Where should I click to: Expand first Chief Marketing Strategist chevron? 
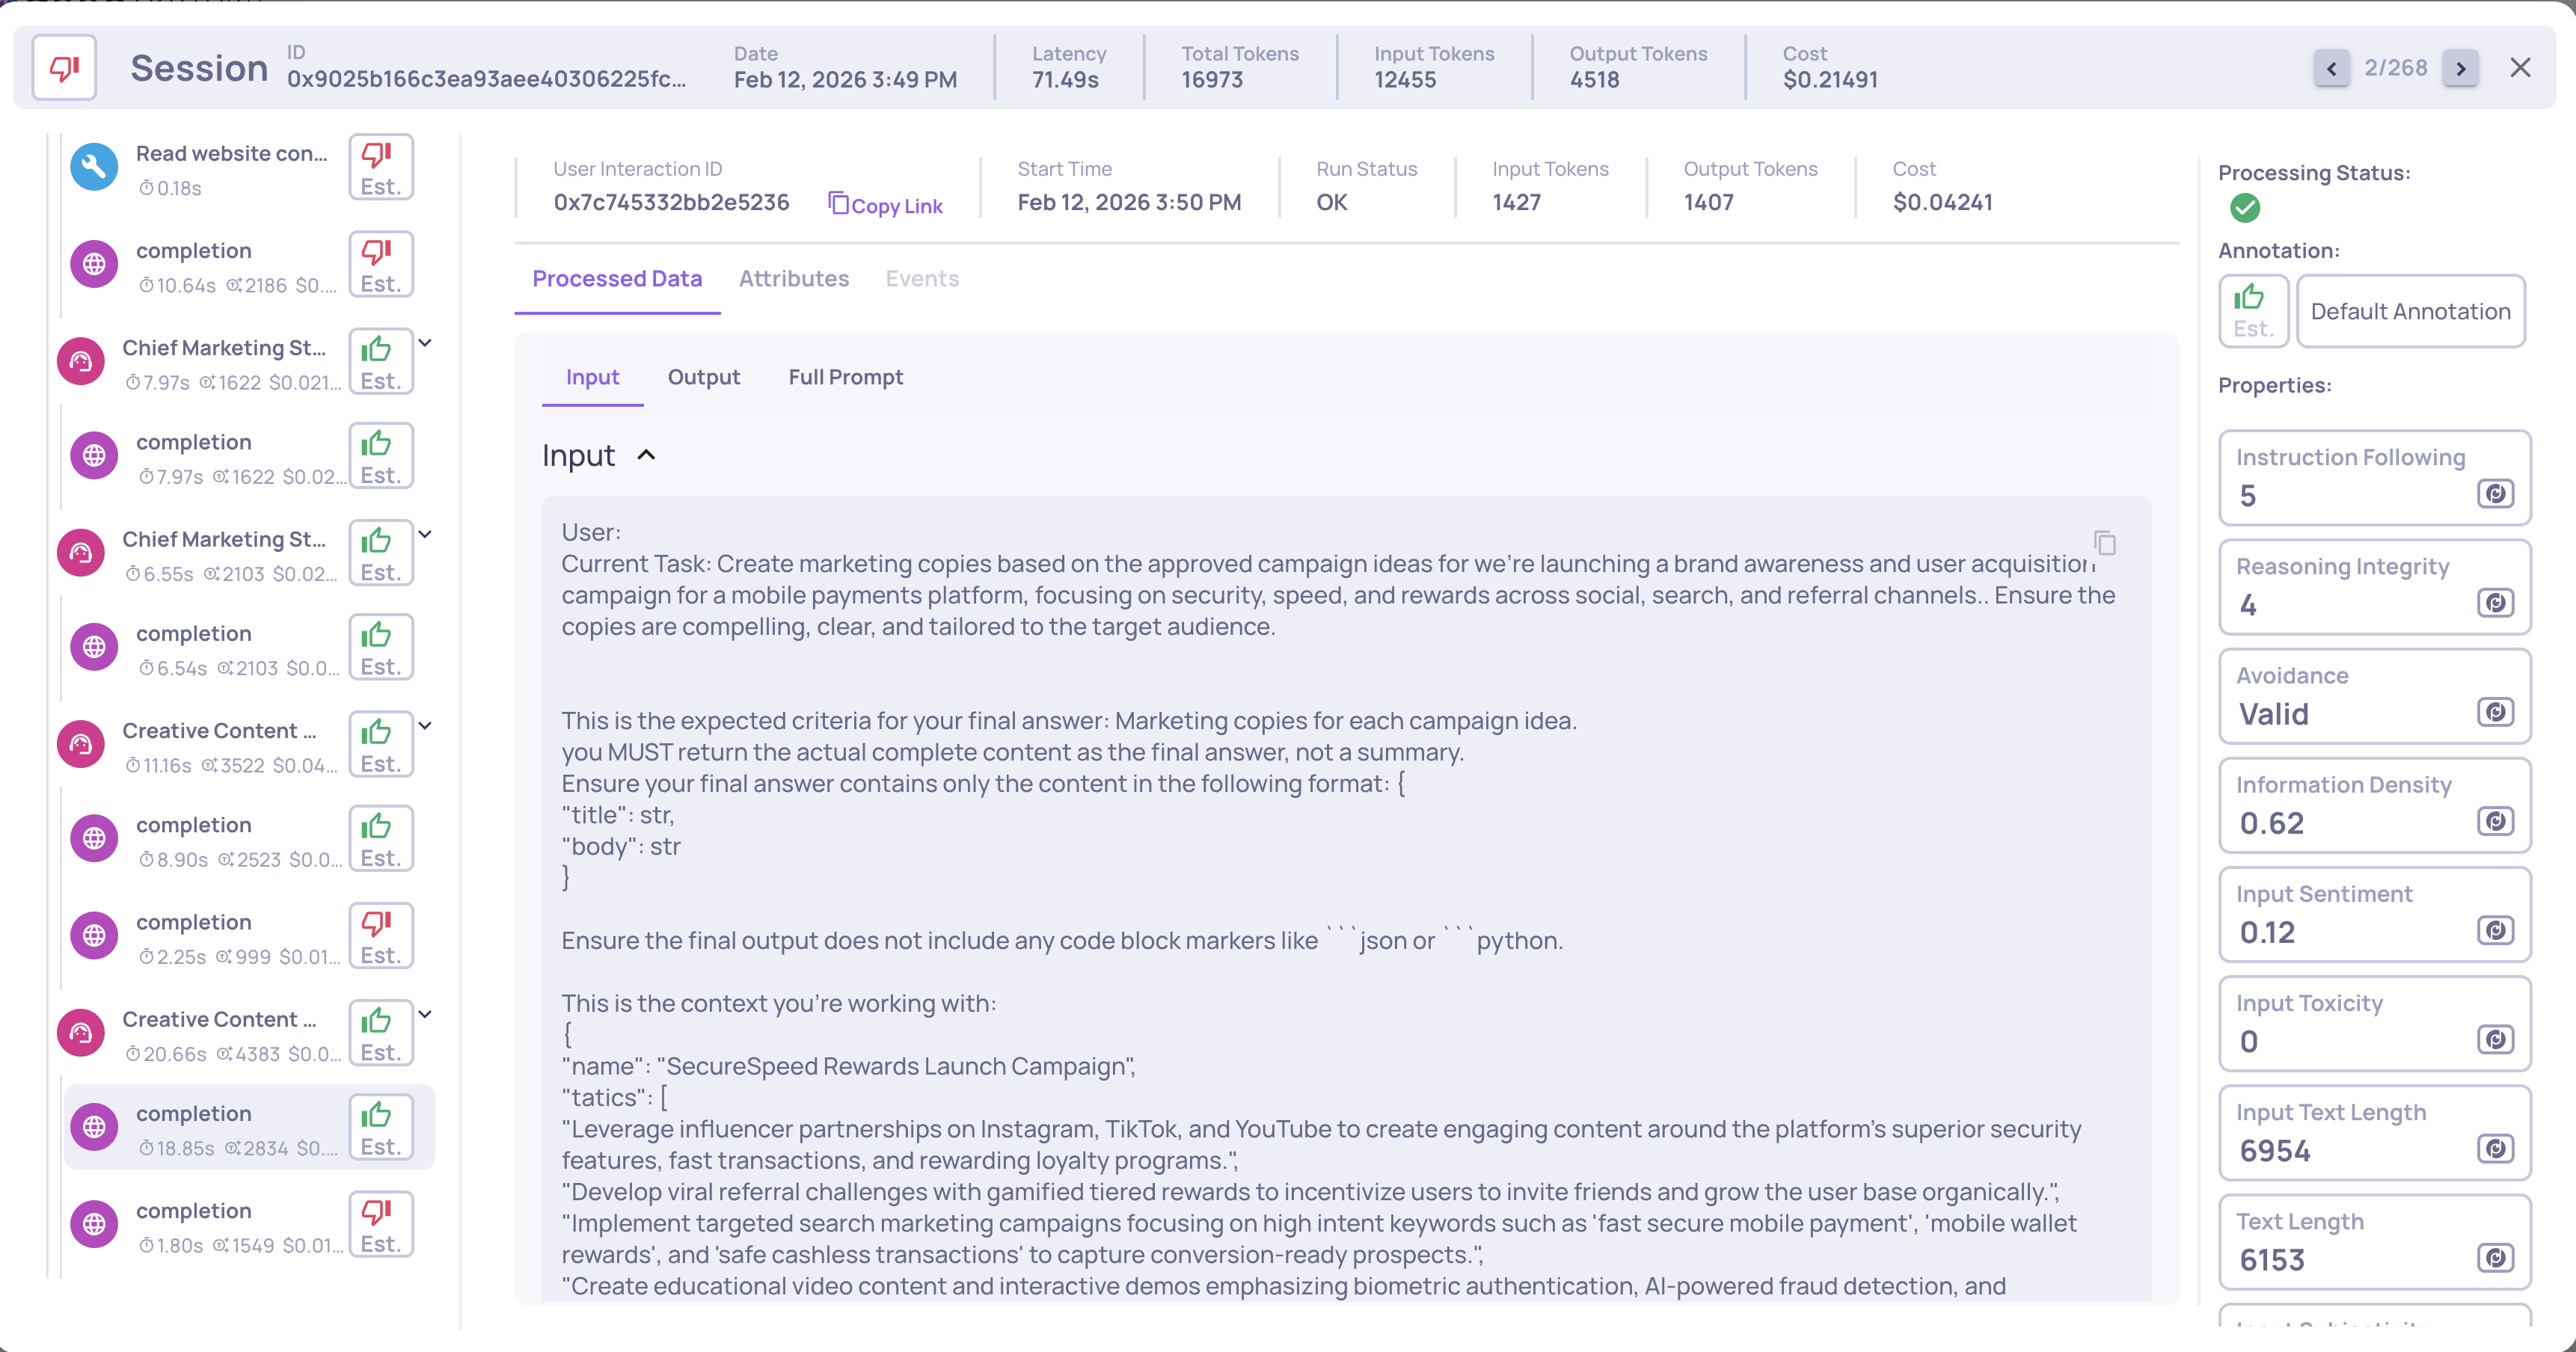[425, 343]
